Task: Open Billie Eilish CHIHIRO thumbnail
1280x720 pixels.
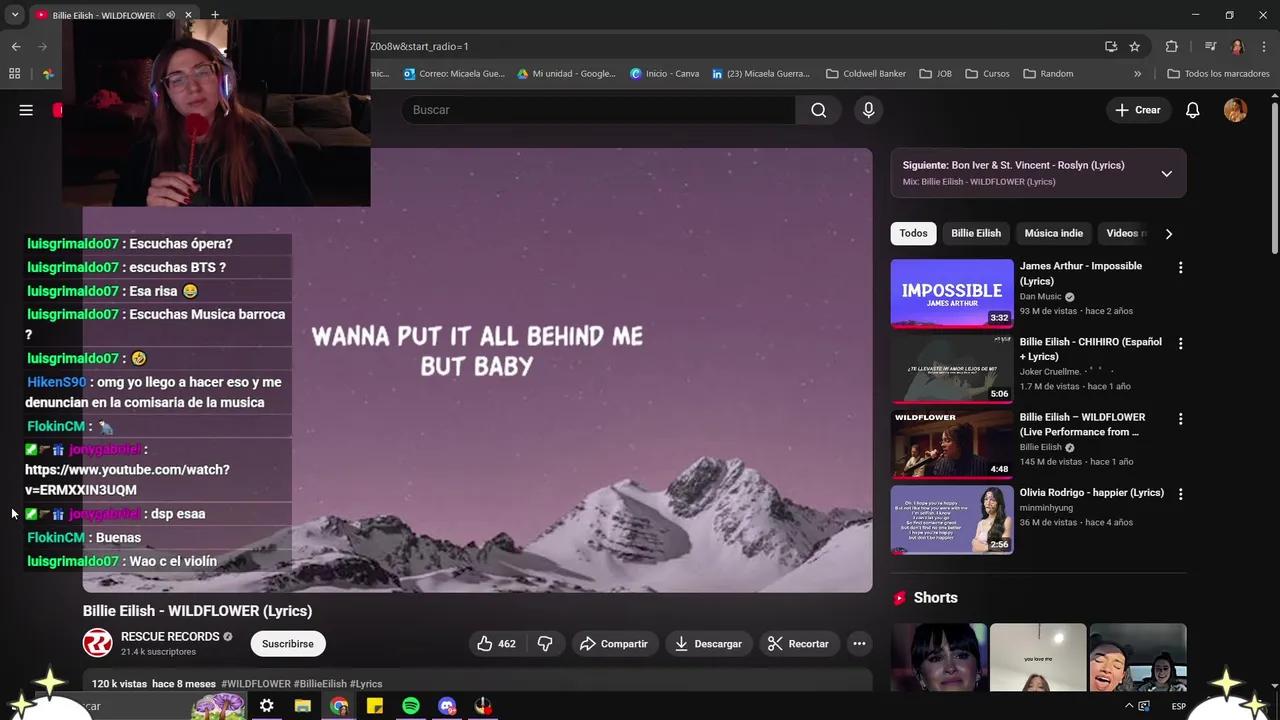Action: click(x=952, y=369)
